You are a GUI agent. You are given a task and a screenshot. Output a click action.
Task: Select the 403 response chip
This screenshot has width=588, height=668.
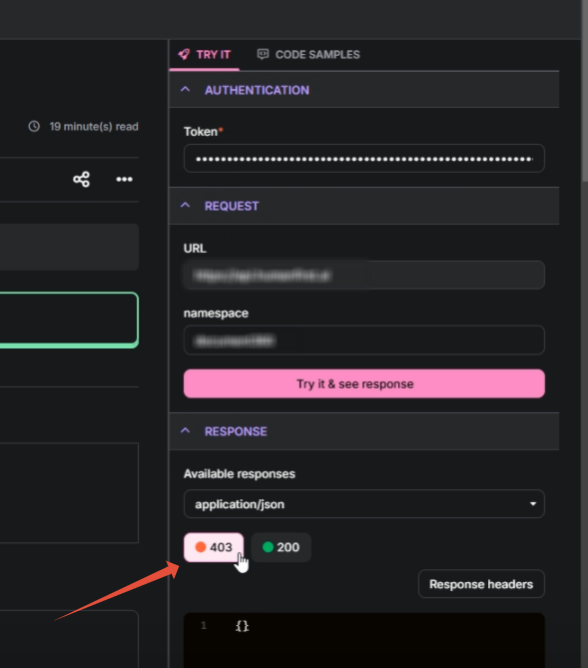(x=213, y=547)
